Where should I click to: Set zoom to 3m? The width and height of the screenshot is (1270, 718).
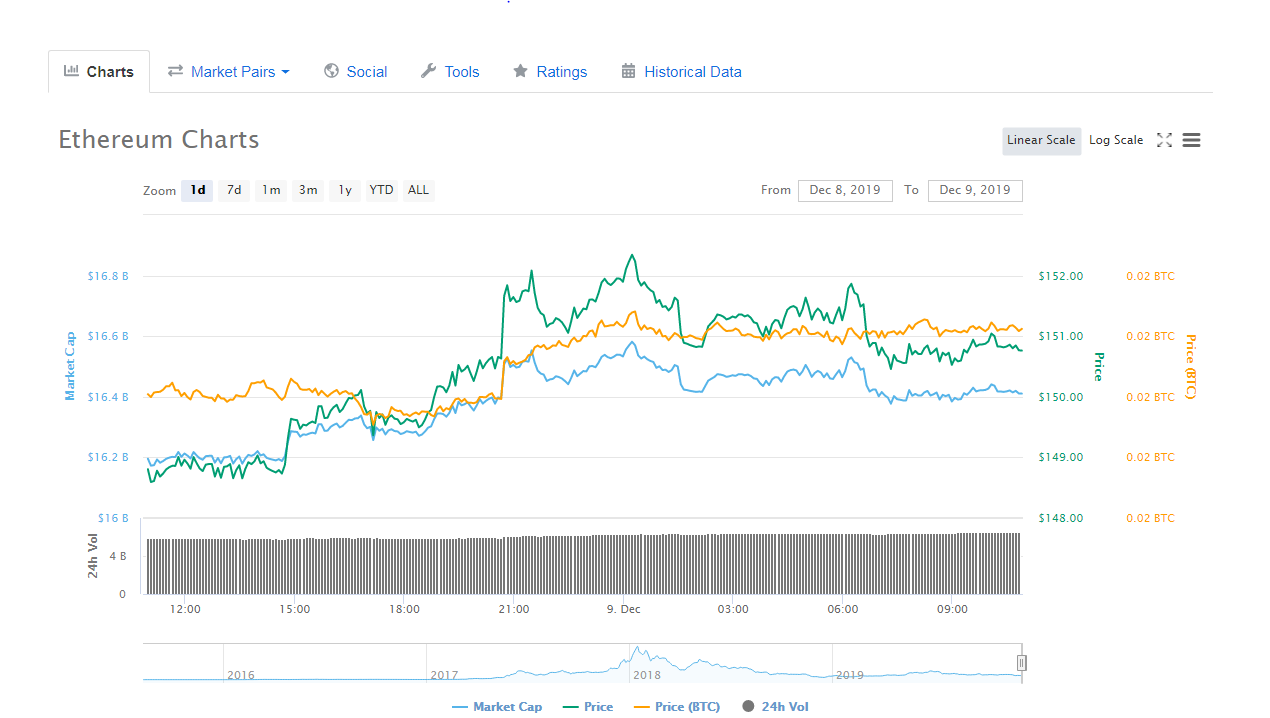pos(308,190)
